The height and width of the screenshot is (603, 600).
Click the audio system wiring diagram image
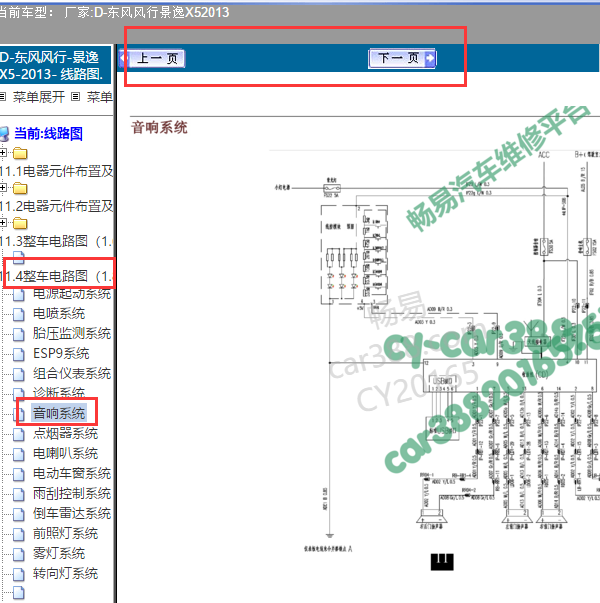click(435, 360)
